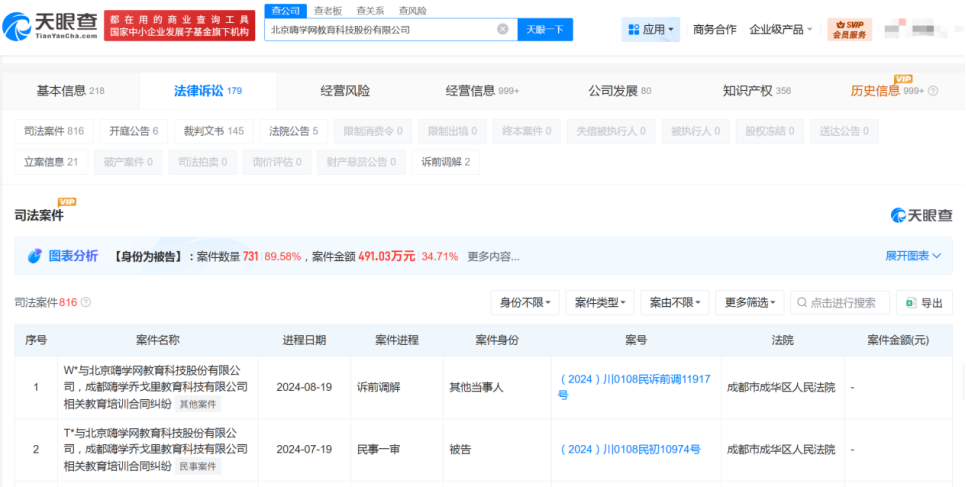
Task: Clear the search box with X icon
Action: point(502,30)
